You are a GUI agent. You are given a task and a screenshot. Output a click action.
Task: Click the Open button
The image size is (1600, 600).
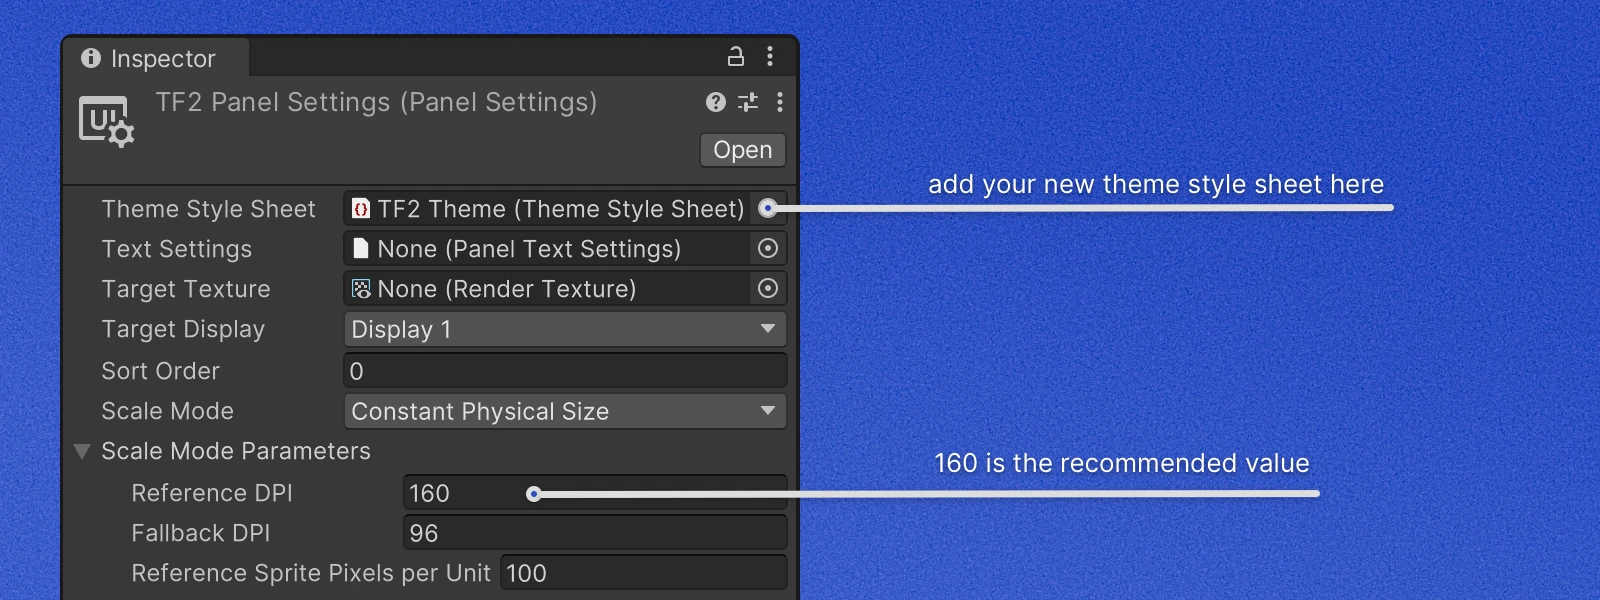(x=743, y=150)
